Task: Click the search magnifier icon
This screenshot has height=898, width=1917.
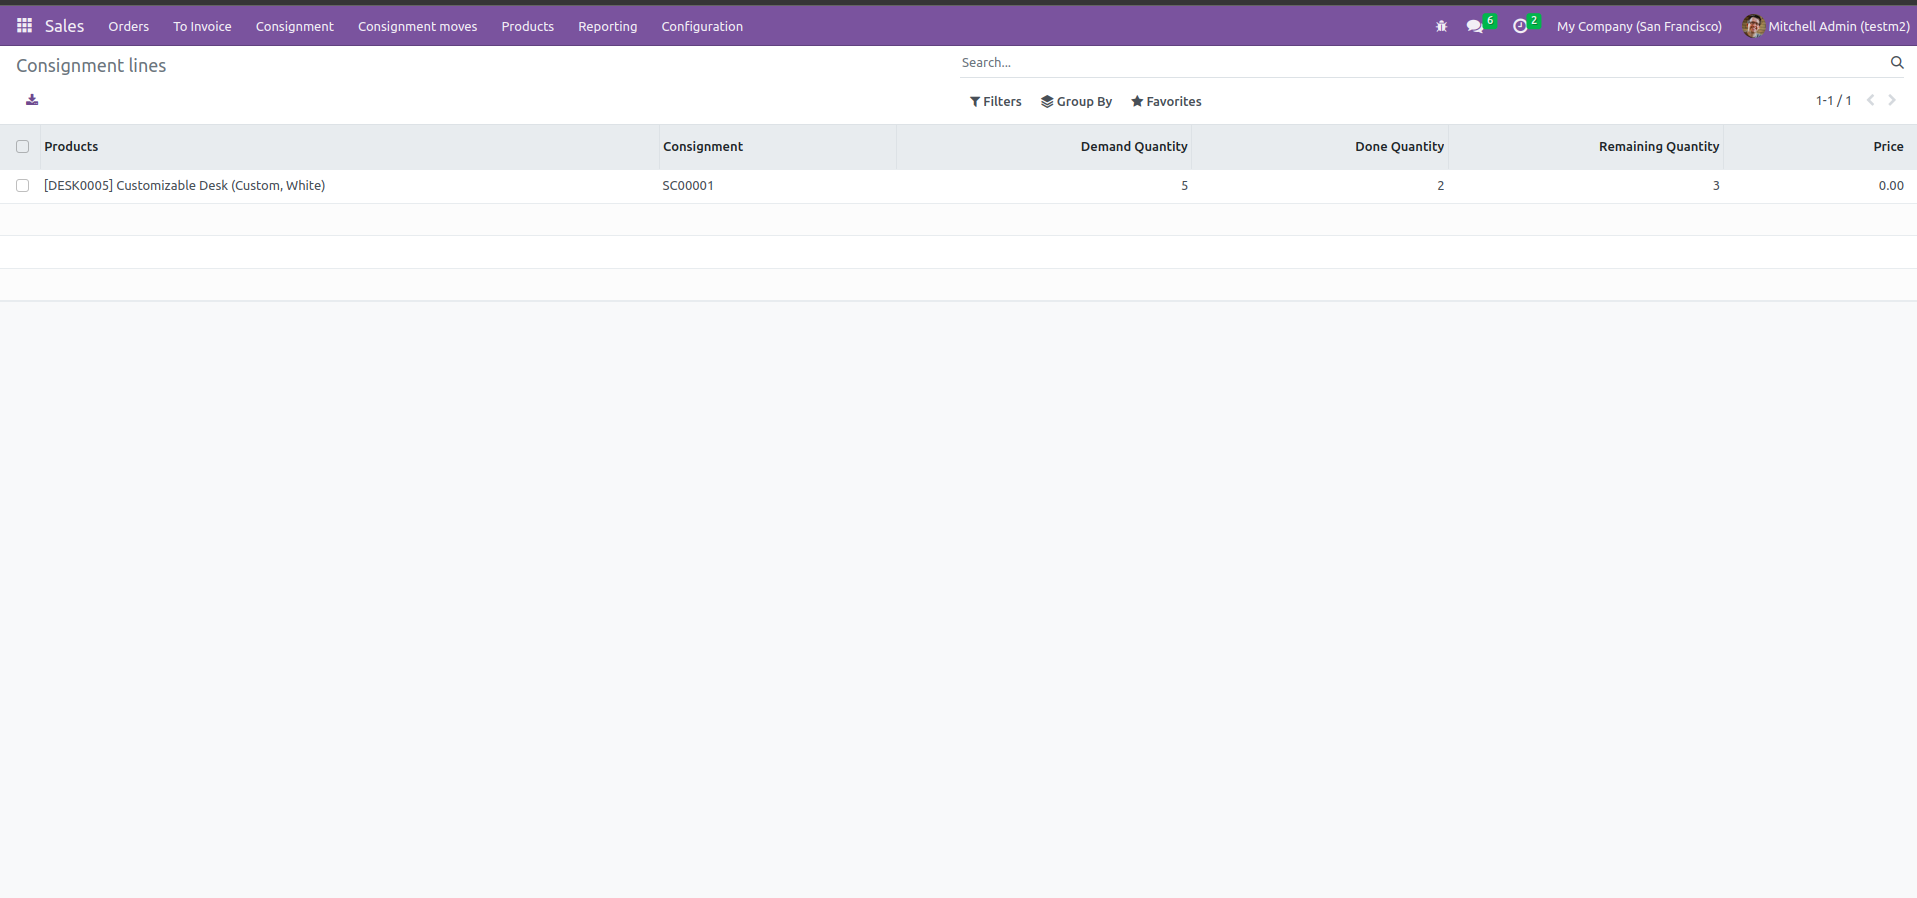Action: pyautogui.click(x=1897, y=62)
